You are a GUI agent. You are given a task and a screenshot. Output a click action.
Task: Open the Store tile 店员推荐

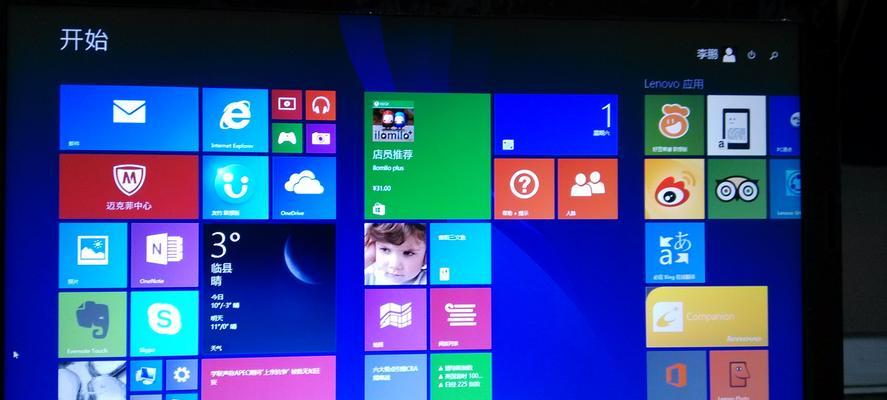pyautogui.click(x=427, y=156)
